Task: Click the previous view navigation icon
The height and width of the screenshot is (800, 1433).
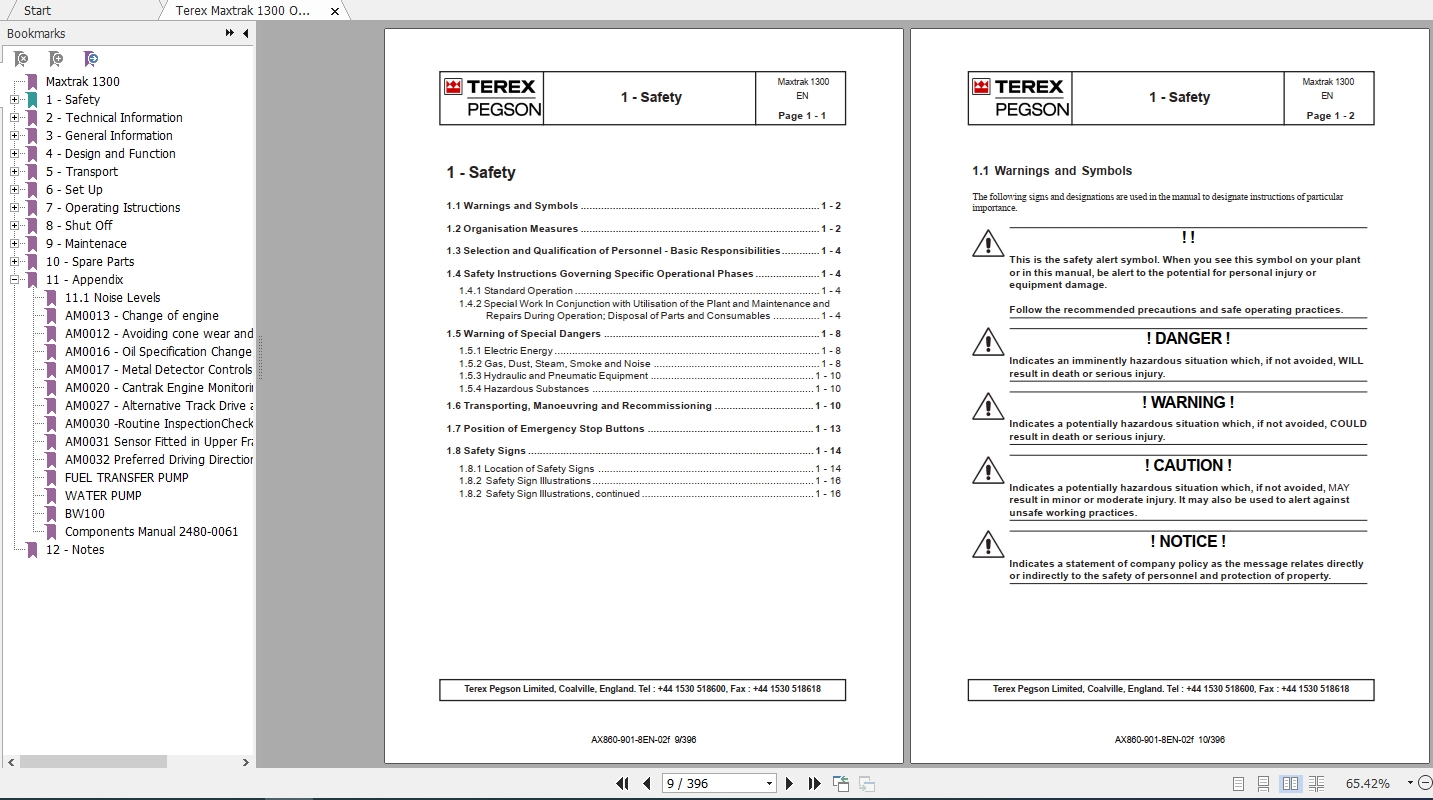Action: coord(840,784)
